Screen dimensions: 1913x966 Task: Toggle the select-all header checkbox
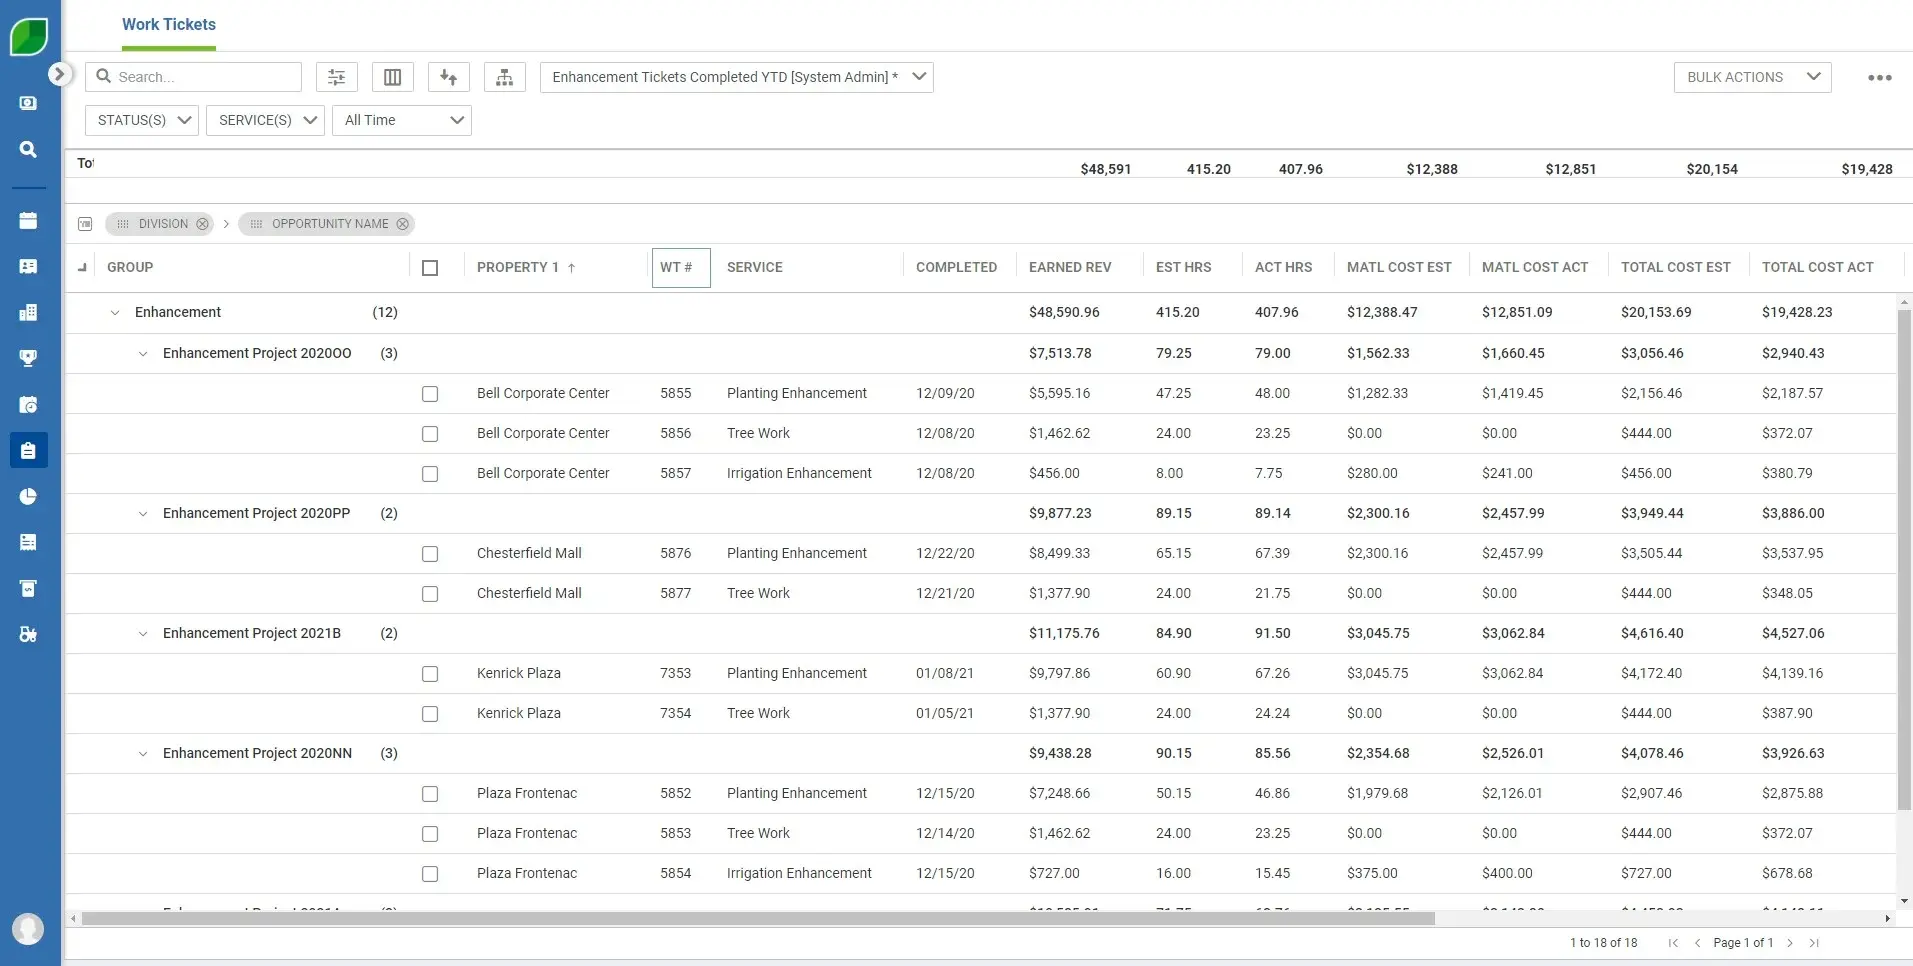(430, 268)
